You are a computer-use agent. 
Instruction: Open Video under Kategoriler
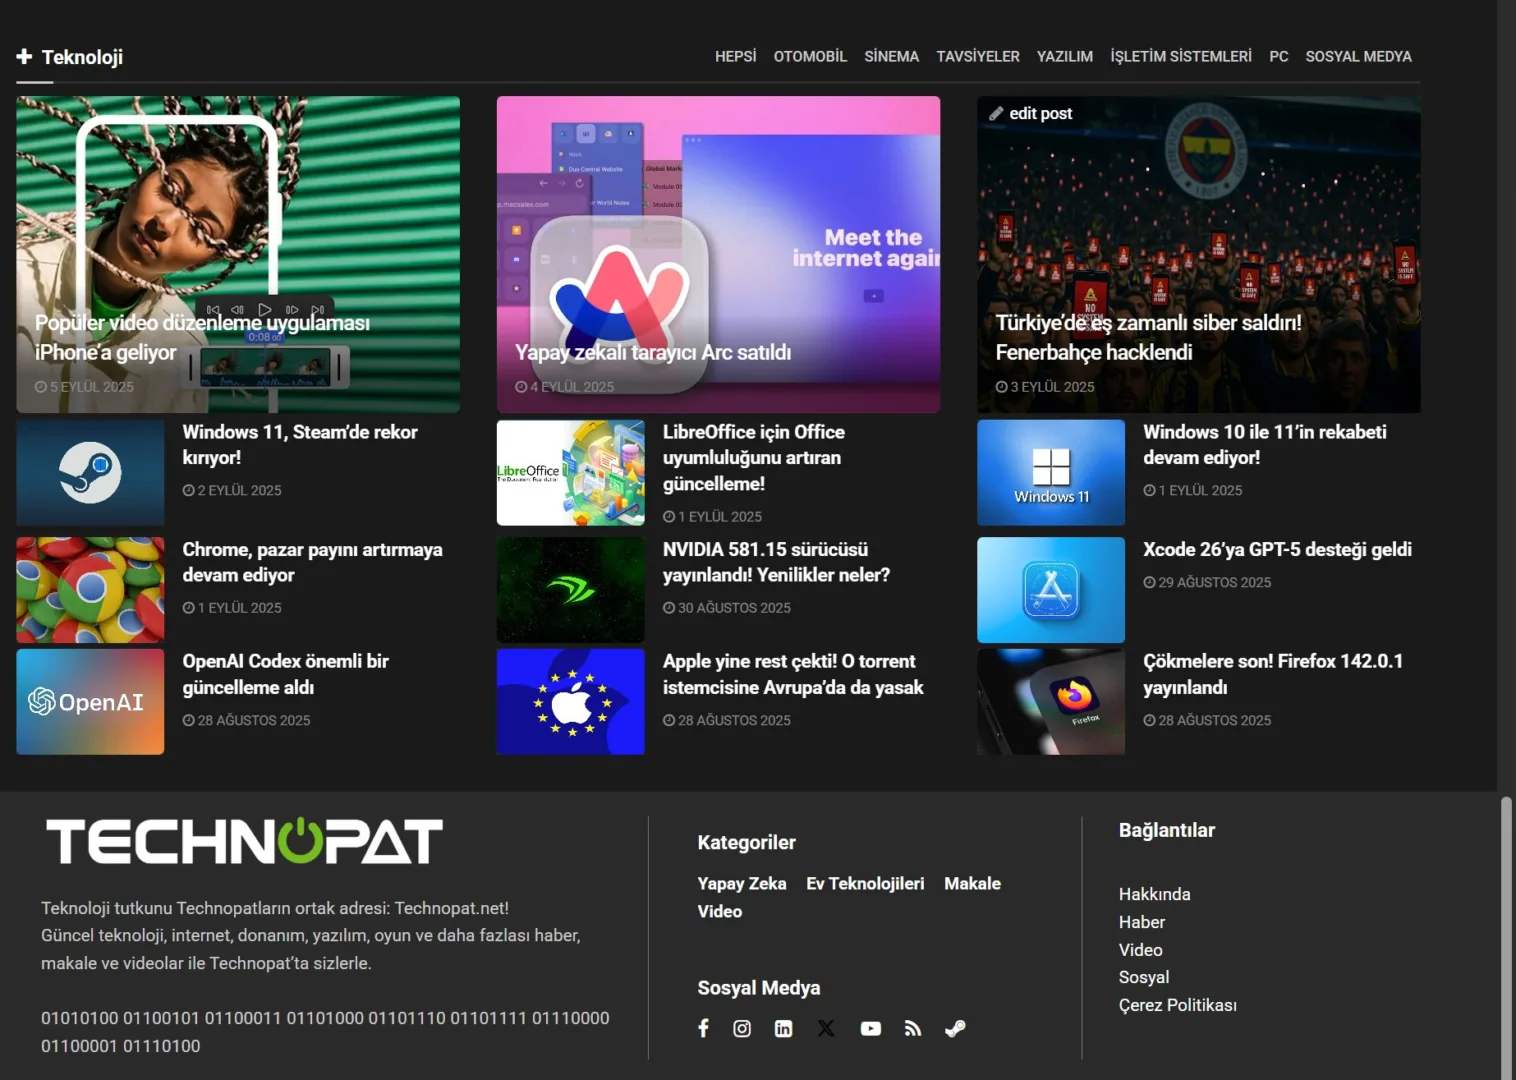coord(720,912)
